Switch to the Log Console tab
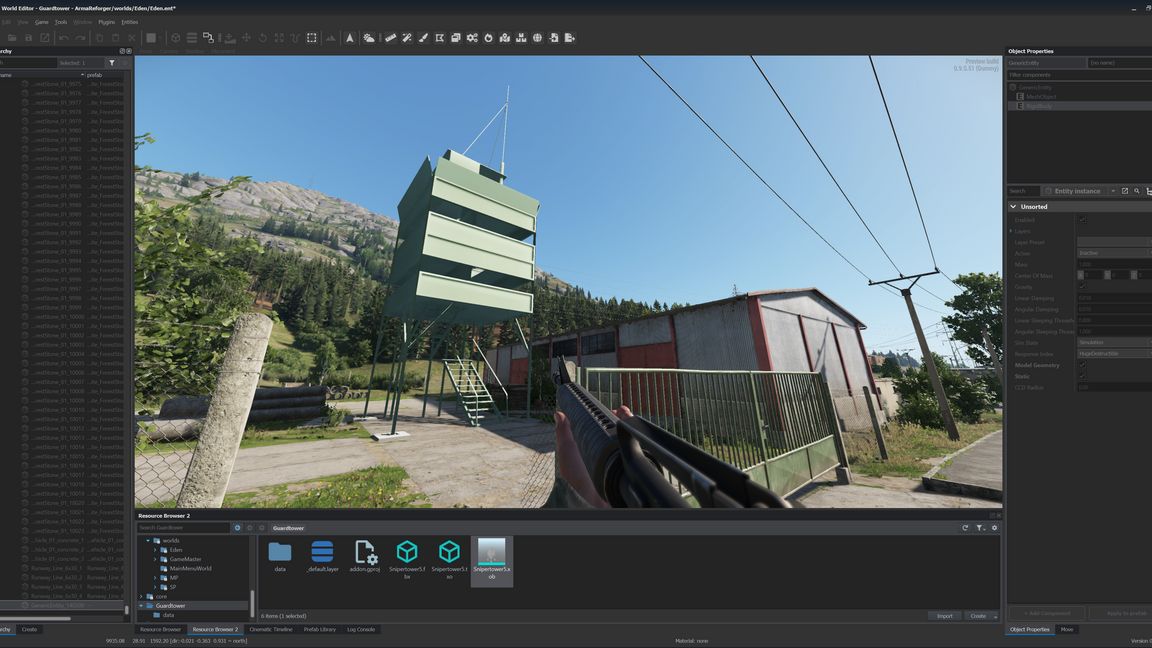Viewport: 1152px width, 648px height. point(361,629)
